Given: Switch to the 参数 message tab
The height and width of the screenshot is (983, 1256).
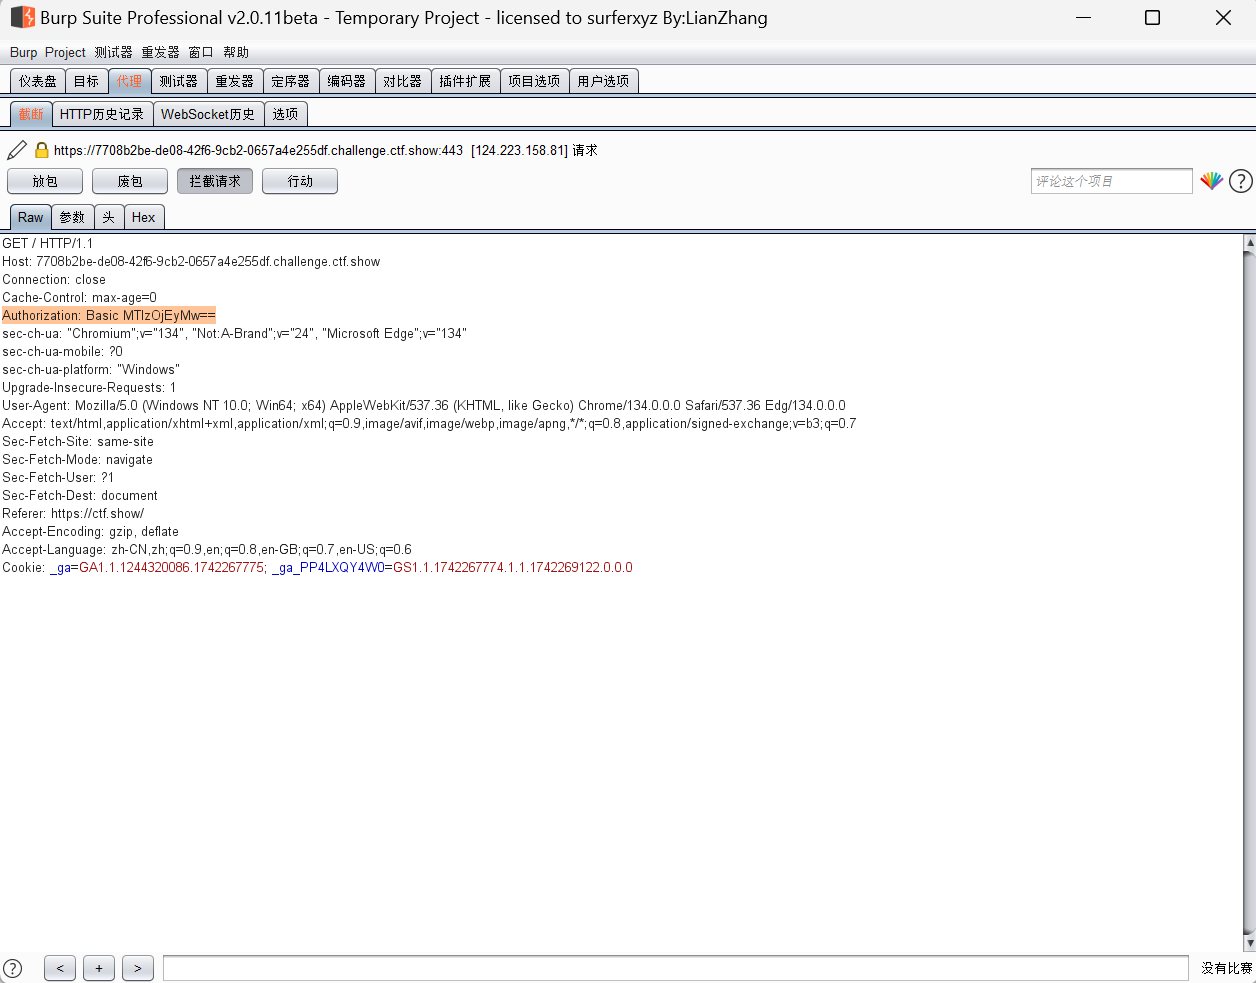Looking at the screenshot, I should tap(72, 217).
